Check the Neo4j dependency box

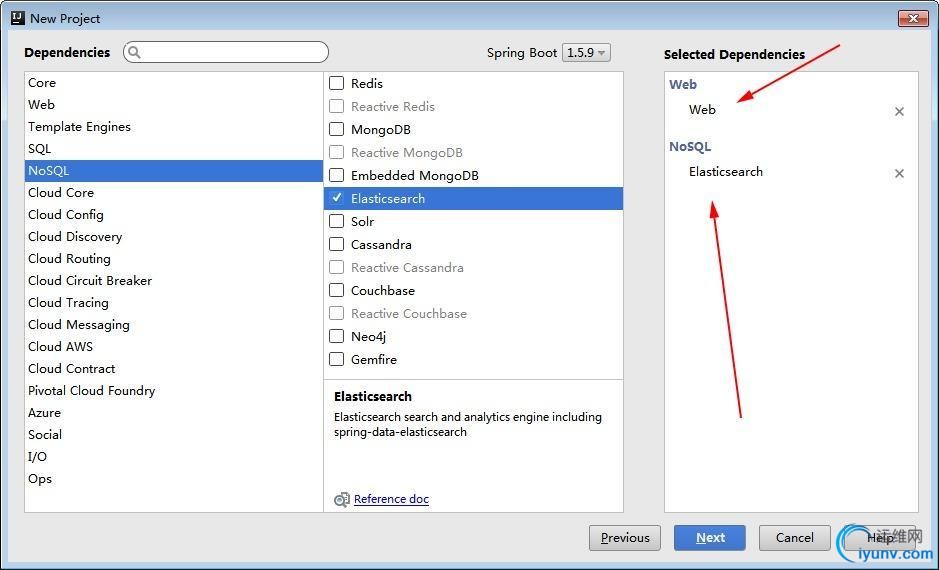337,337
